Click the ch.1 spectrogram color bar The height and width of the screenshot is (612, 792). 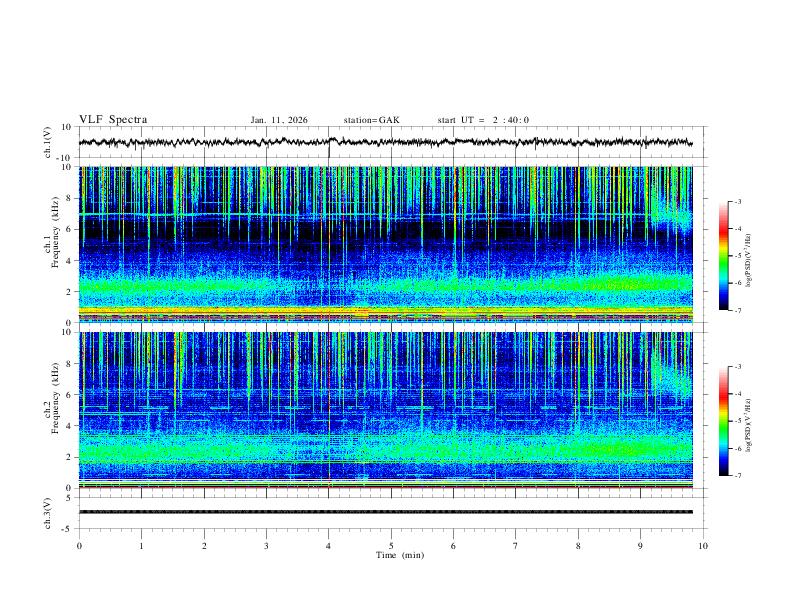click(723, 256)
